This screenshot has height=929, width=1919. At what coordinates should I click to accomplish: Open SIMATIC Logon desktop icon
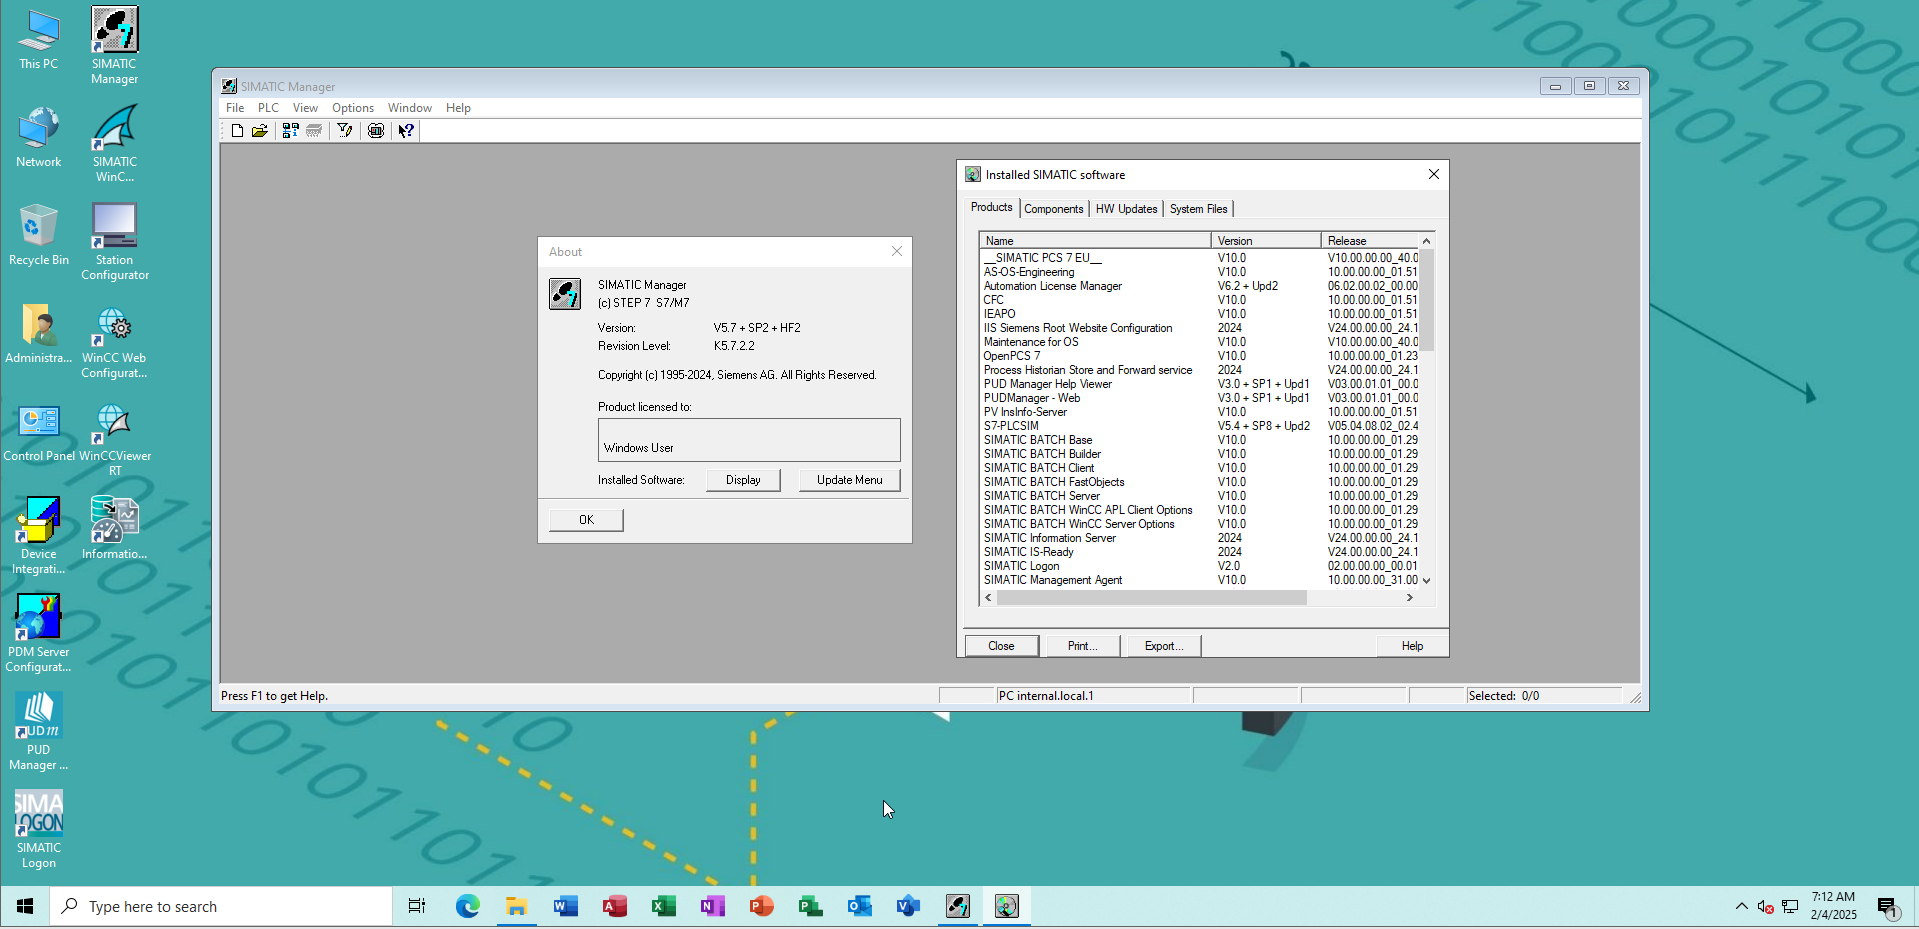(39, 829)
